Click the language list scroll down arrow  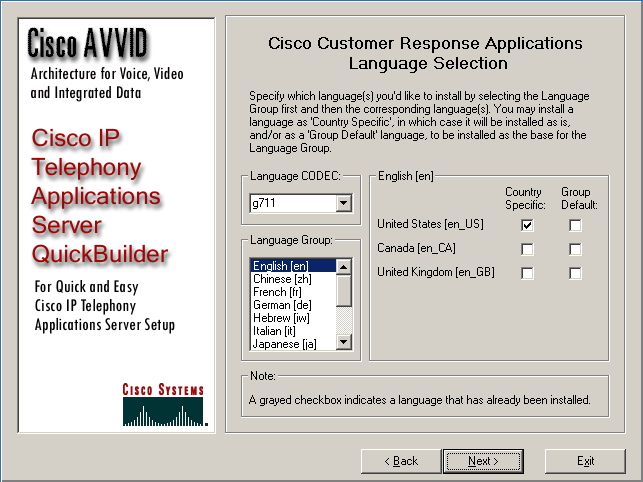(344, 342)
